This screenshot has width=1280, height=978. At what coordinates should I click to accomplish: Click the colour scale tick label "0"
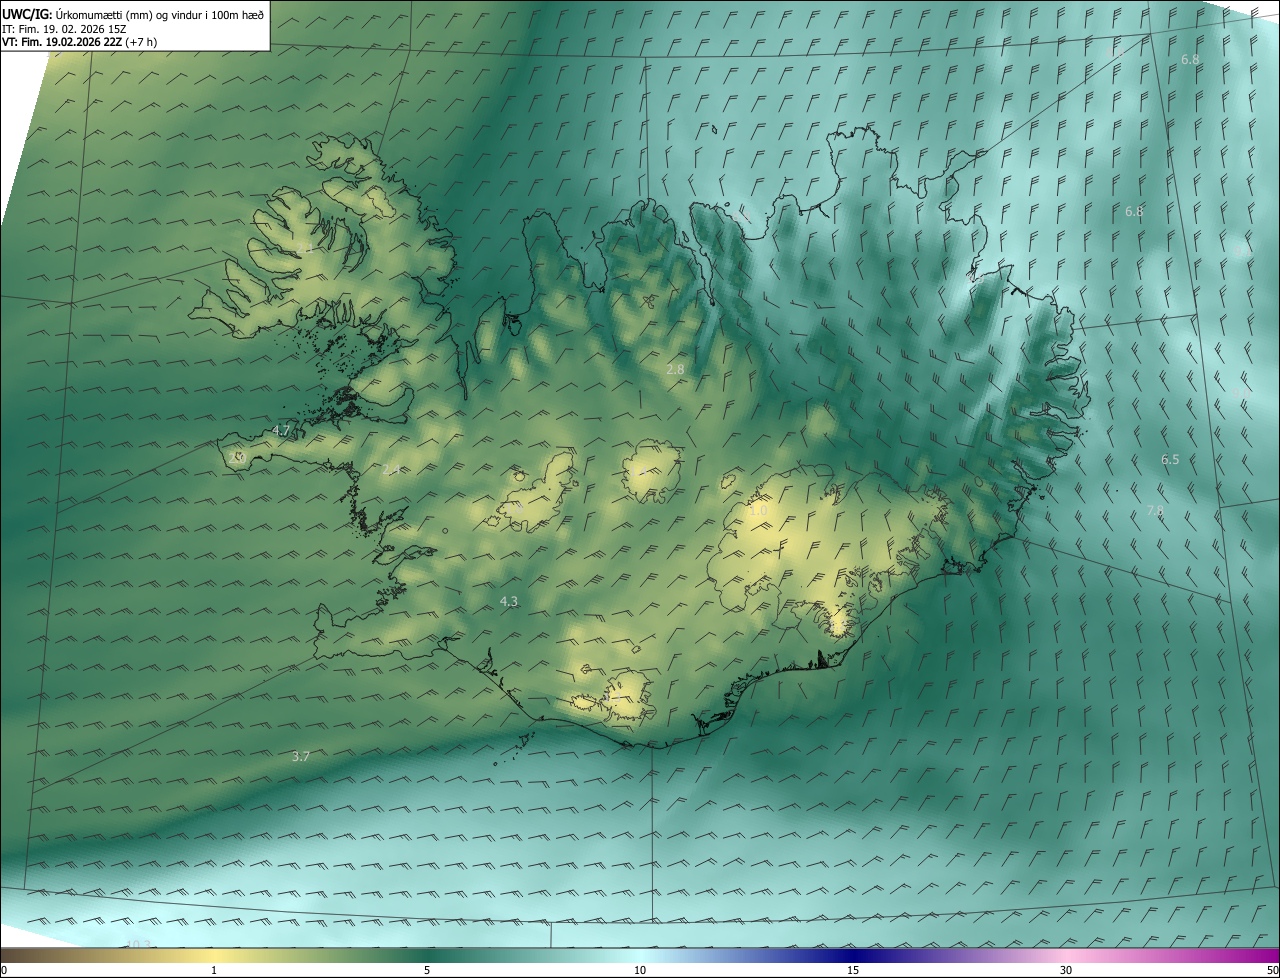click(x=4, y=970)
